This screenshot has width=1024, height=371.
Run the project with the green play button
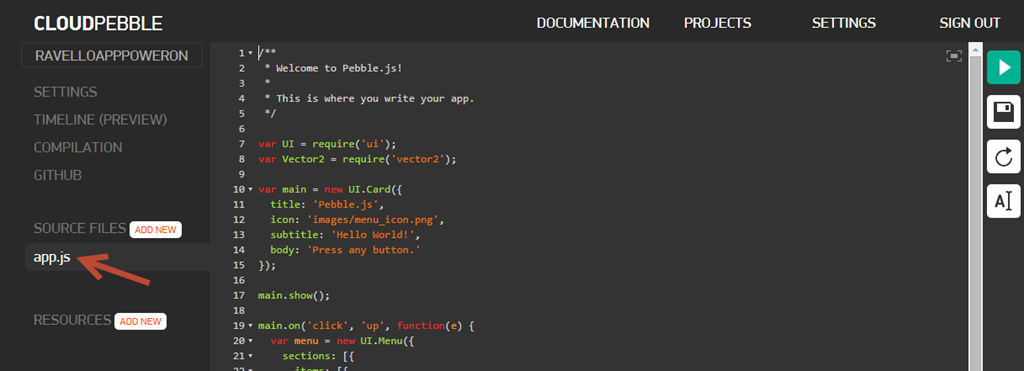(1004, 67)
